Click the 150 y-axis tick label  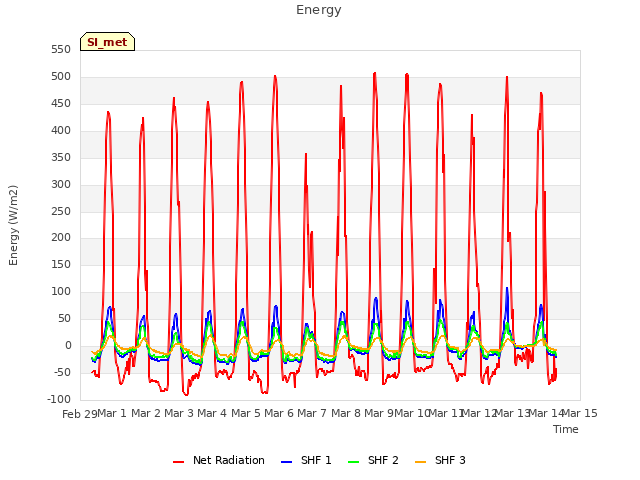61,264
